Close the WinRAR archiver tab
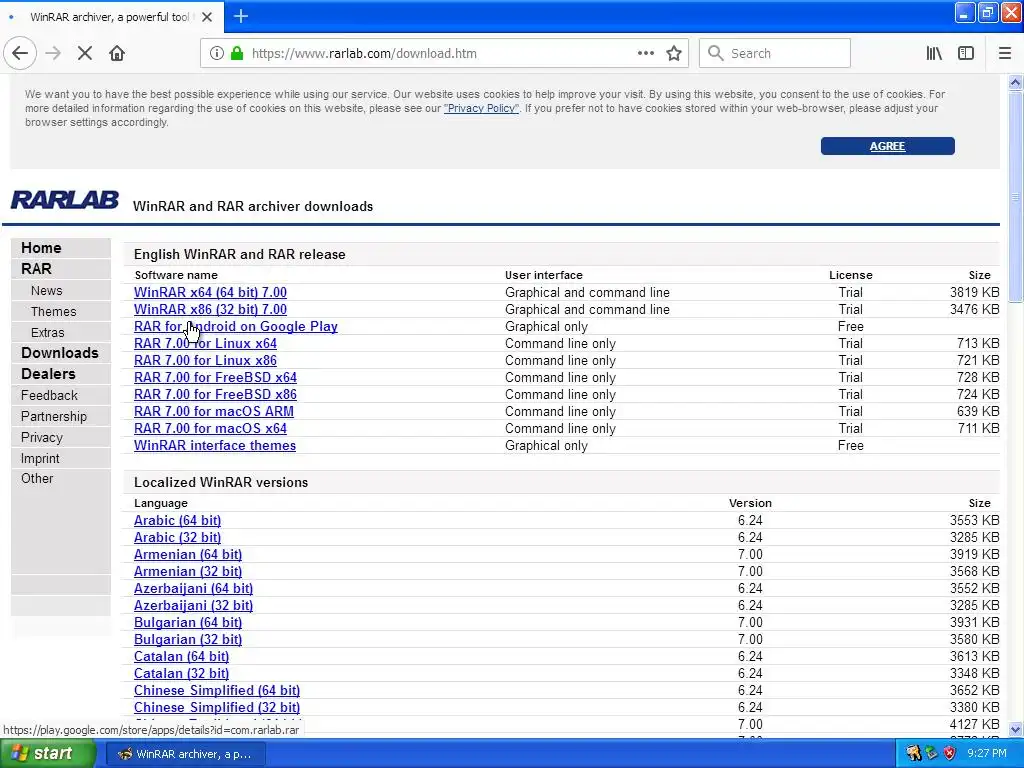Image resolution: width=1024 pixels, height=768 pixels. click(207, 17)
